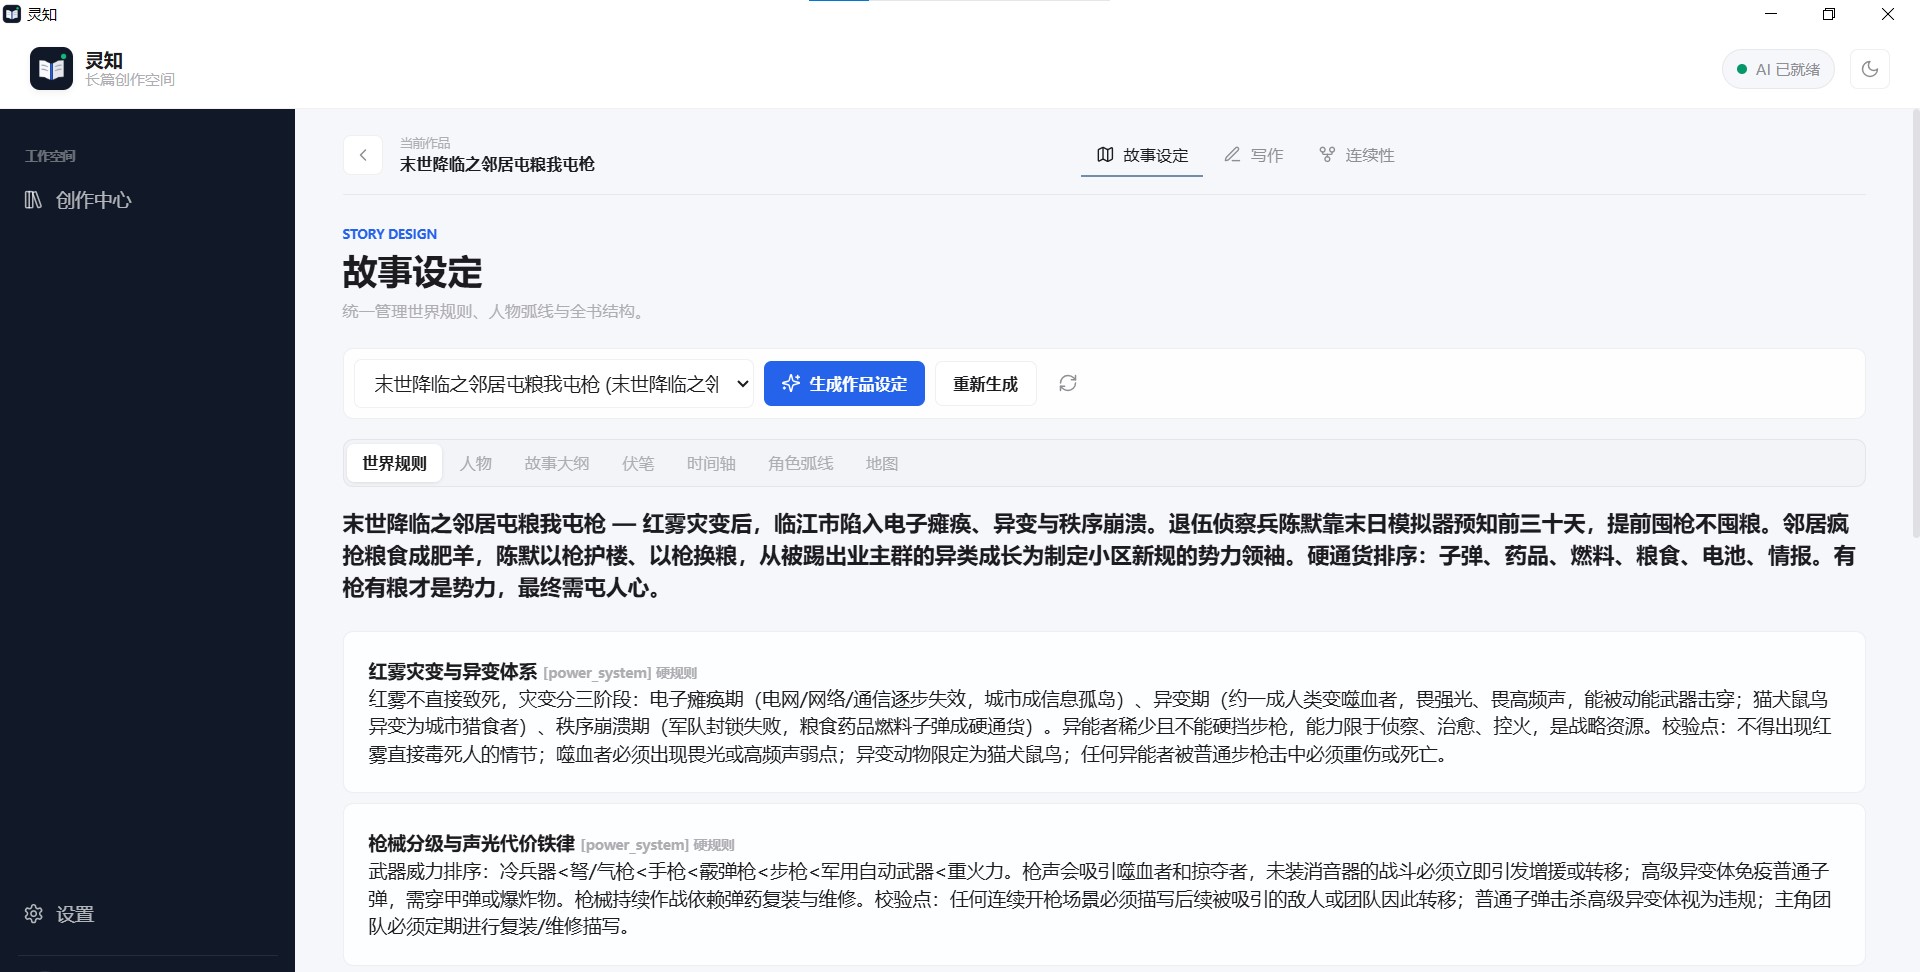Open the work selection dropdown
Image resolution: width=1920 pixels, height=972 pixels.
[554, 384]
